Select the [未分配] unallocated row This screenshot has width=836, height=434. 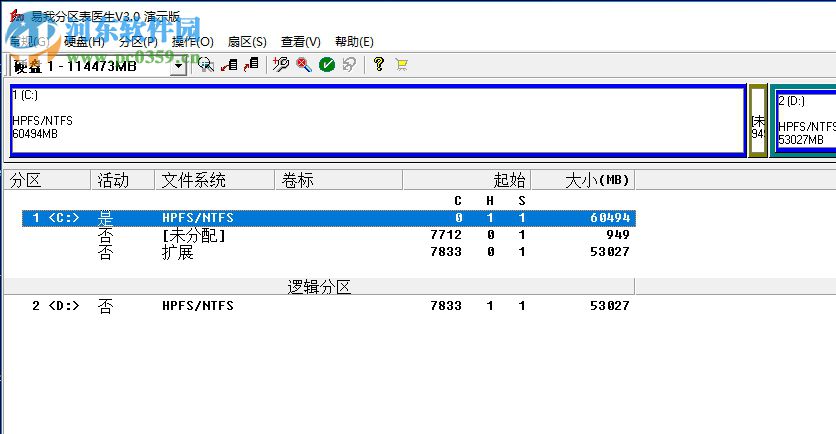click(x=328, y=235)
